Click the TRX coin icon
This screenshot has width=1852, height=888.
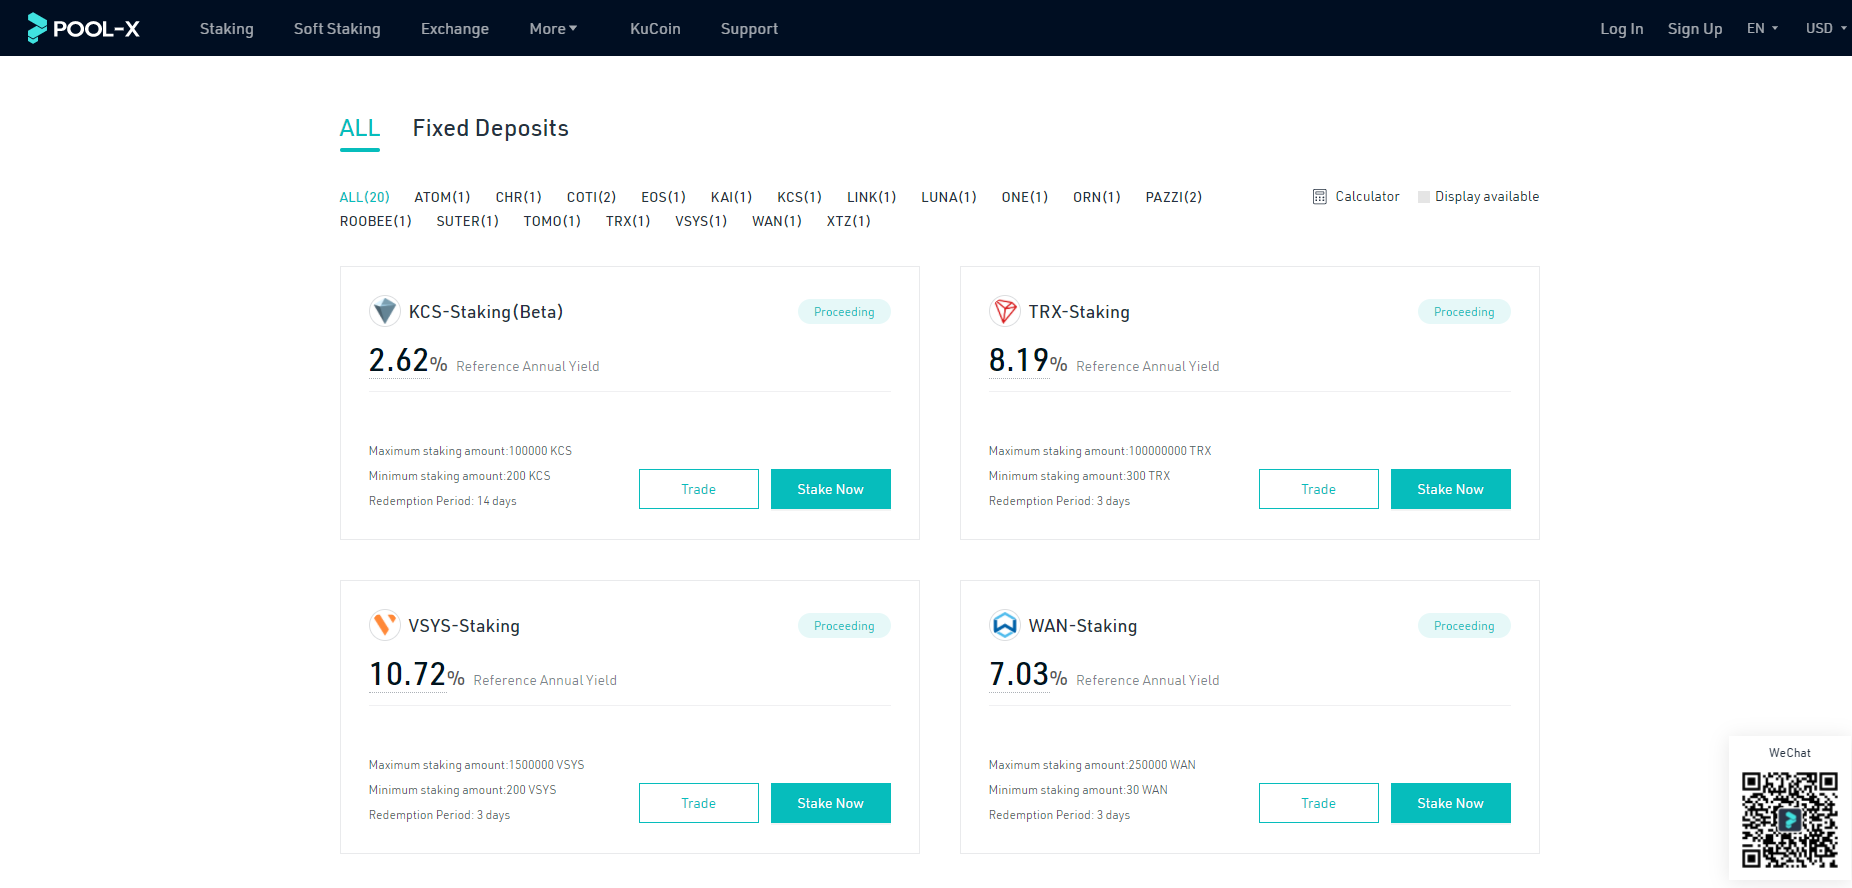1005,312
